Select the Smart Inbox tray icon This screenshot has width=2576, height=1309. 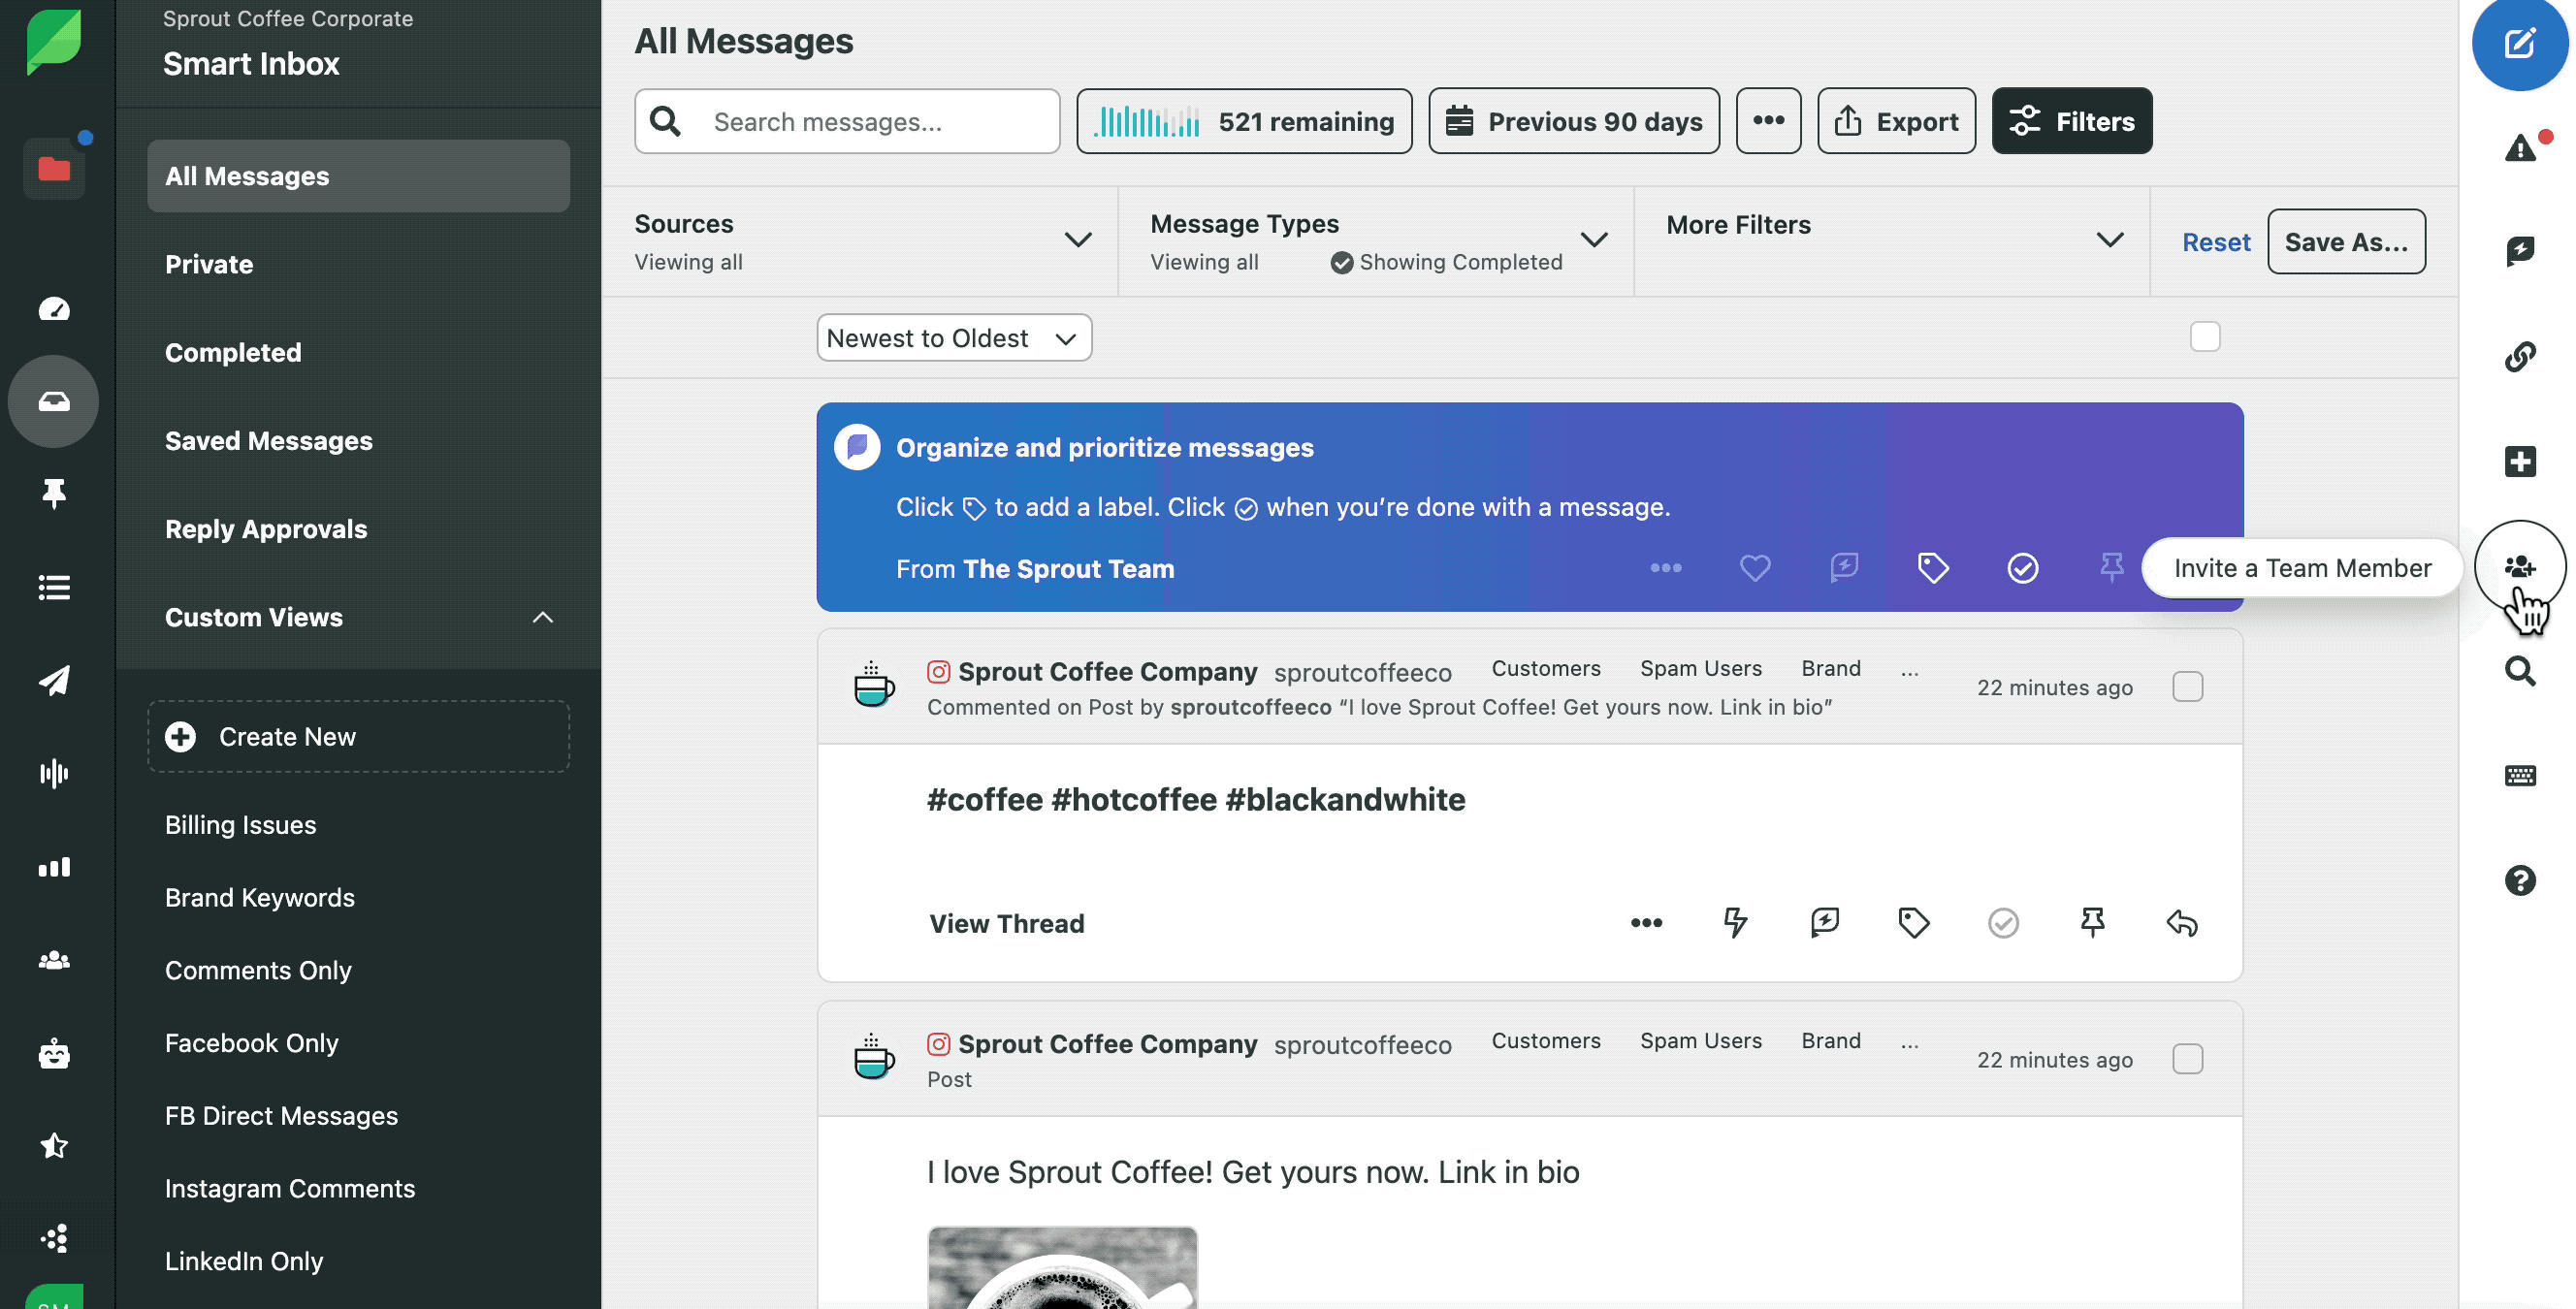[54, 401]
